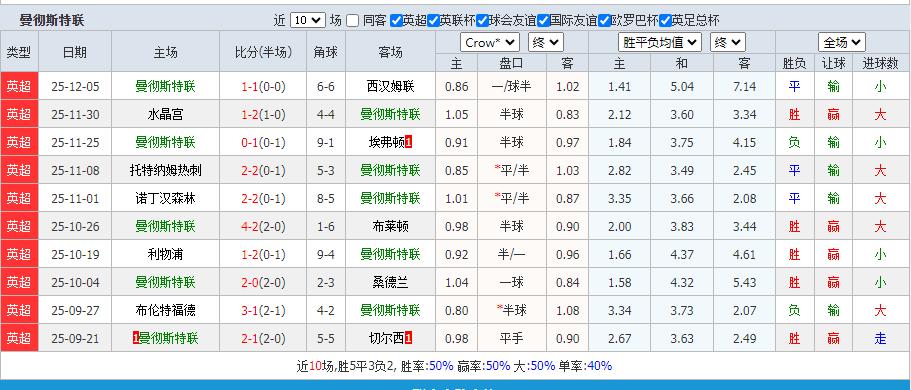Click the date 25-10-19

[x=75, y=254]
